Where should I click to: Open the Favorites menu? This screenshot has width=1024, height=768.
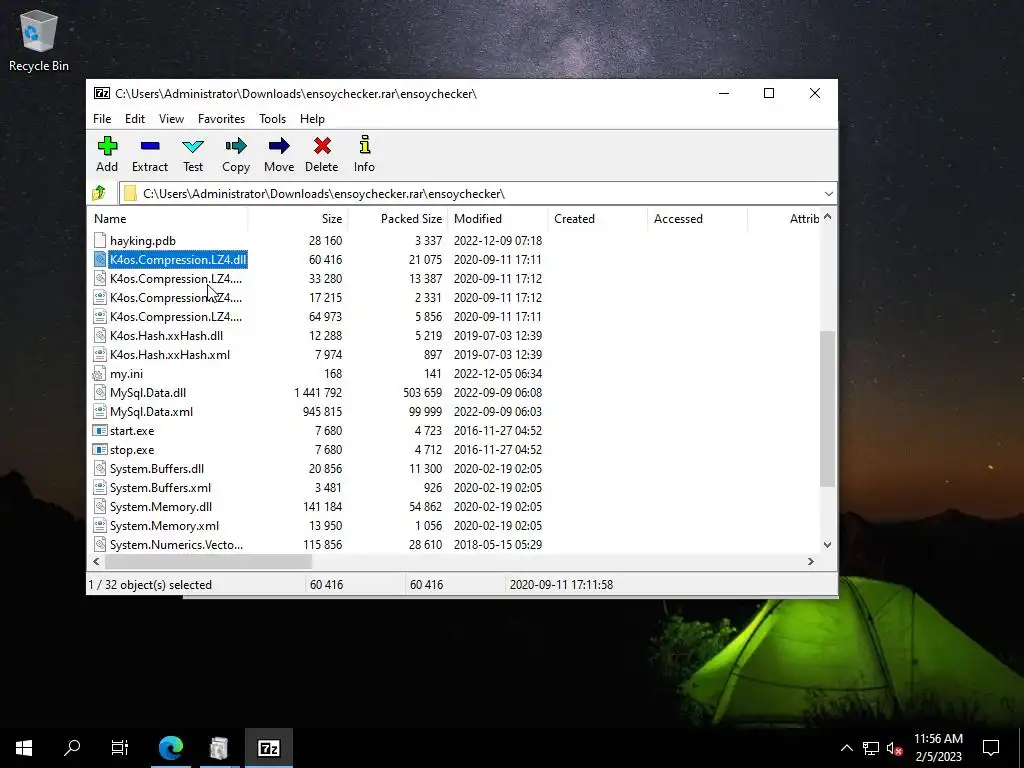221,119
